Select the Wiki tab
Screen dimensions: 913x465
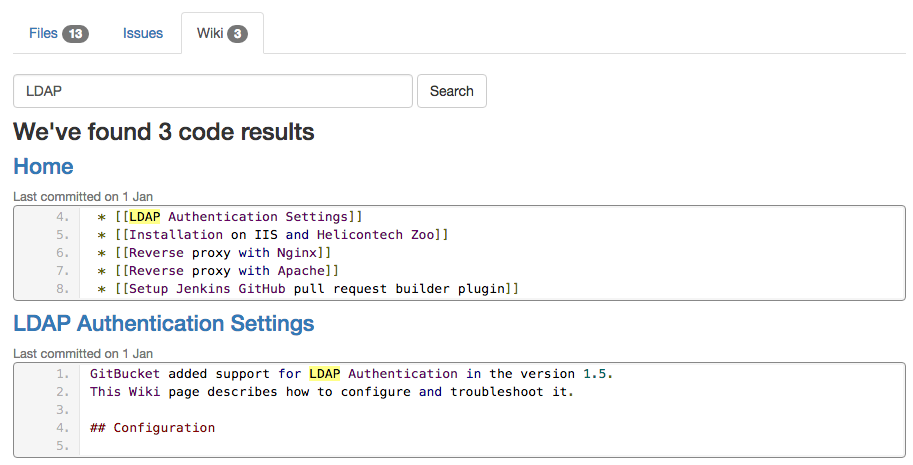coord(222,33)
